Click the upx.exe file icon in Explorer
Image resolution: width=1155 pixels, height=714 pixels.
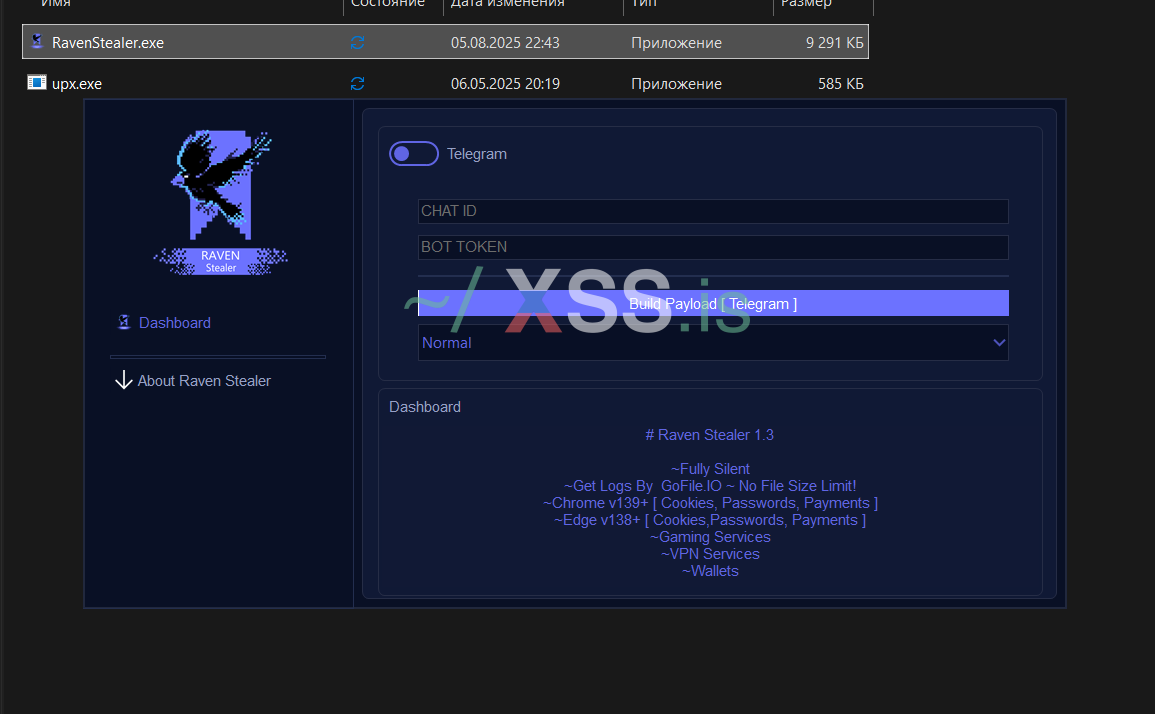click(37, 83)
